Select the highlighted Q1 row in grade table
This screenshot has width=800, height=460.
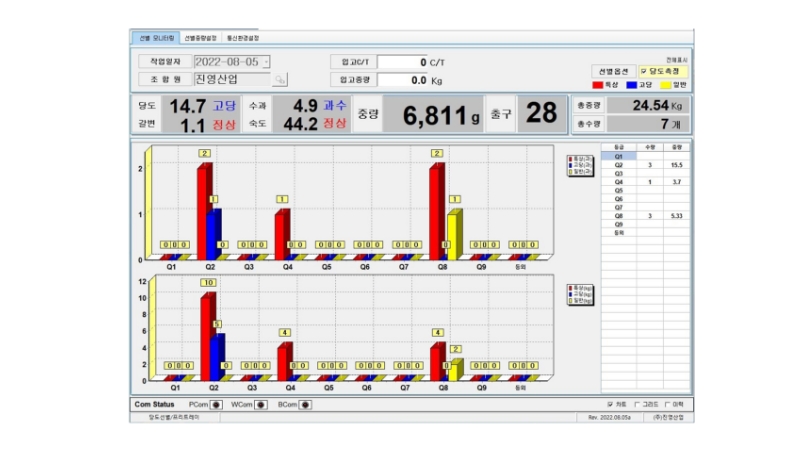(x=618, y=157)
